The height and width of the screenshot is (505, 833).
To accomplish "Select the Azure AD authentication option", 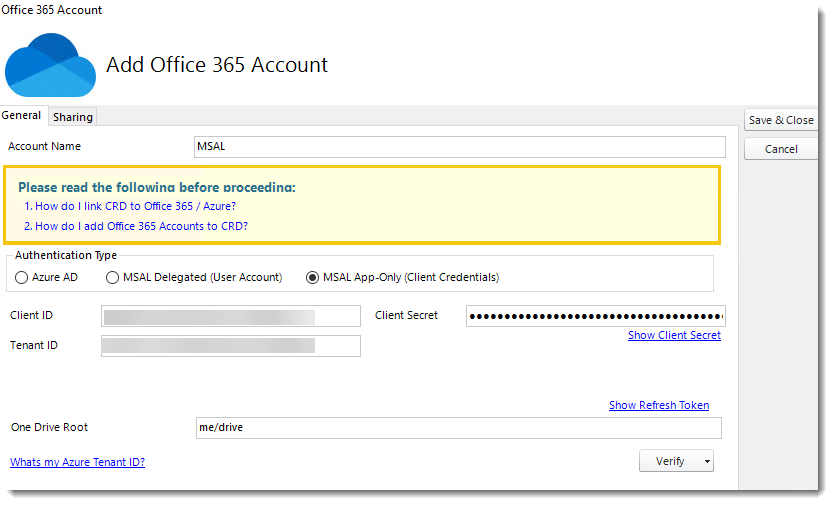I will [x=22, y=277].
